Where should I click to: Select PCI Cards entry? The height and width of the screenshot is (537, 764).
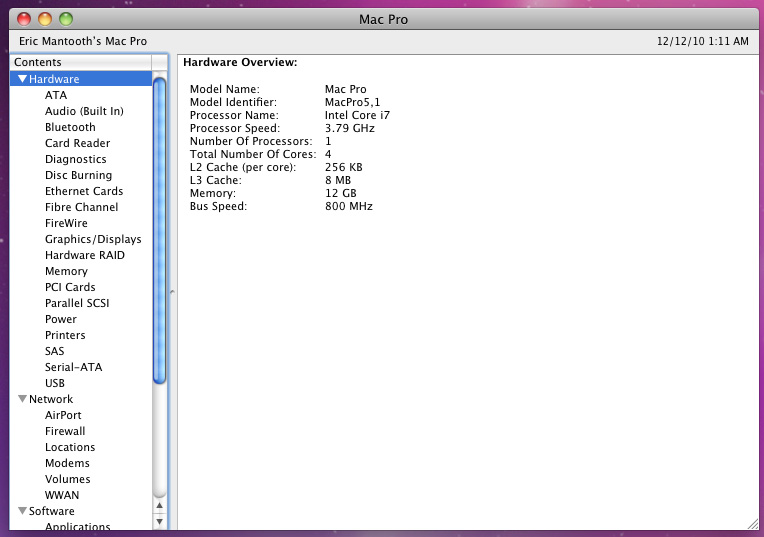70,287
